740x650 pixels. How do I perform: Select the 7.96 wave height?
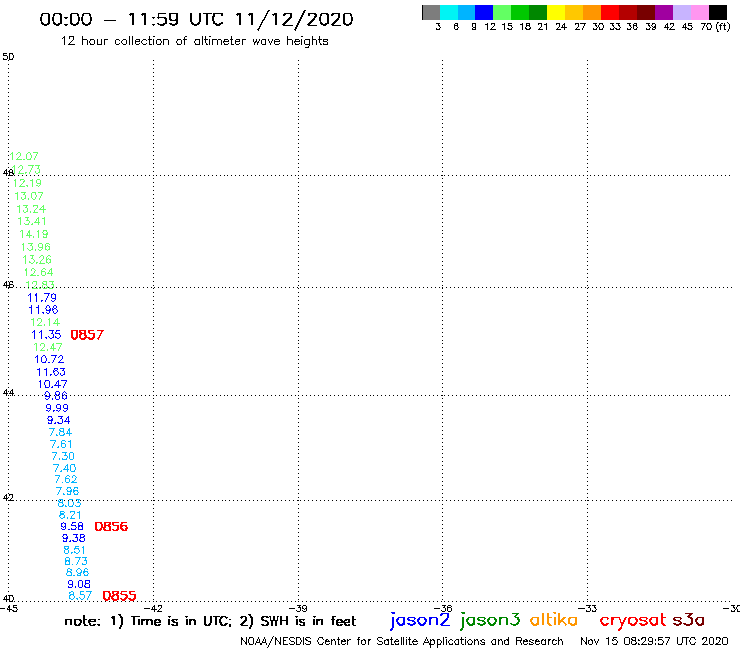(x=67, y=491)
